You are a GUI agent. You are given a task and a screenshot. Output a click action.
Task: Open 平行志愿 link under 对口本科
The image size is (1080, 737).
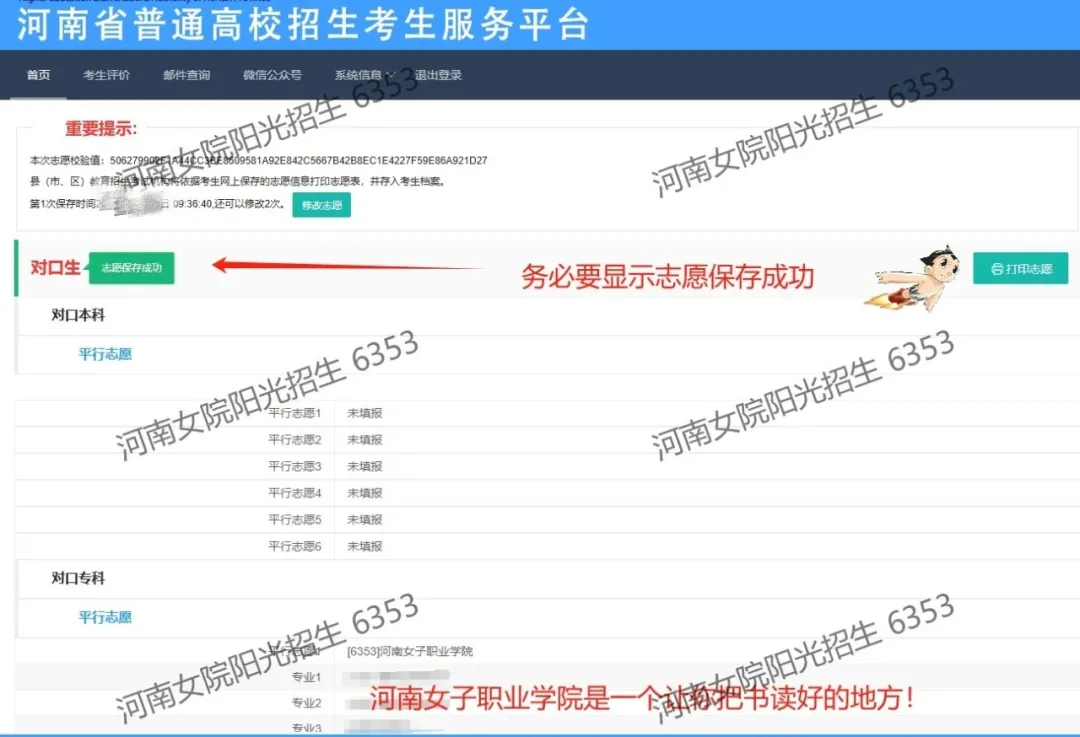click(105, 354)
